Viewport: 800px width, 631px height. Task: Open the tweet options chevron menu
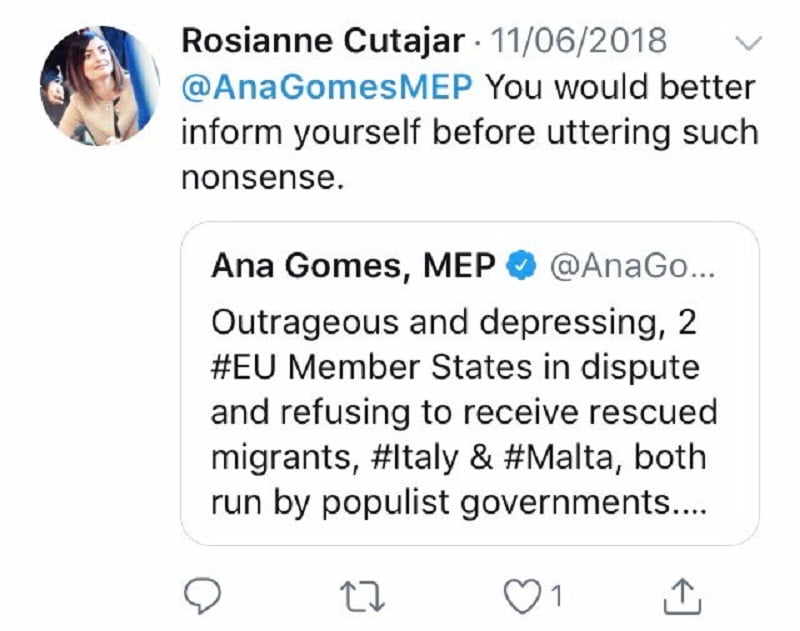748,42
